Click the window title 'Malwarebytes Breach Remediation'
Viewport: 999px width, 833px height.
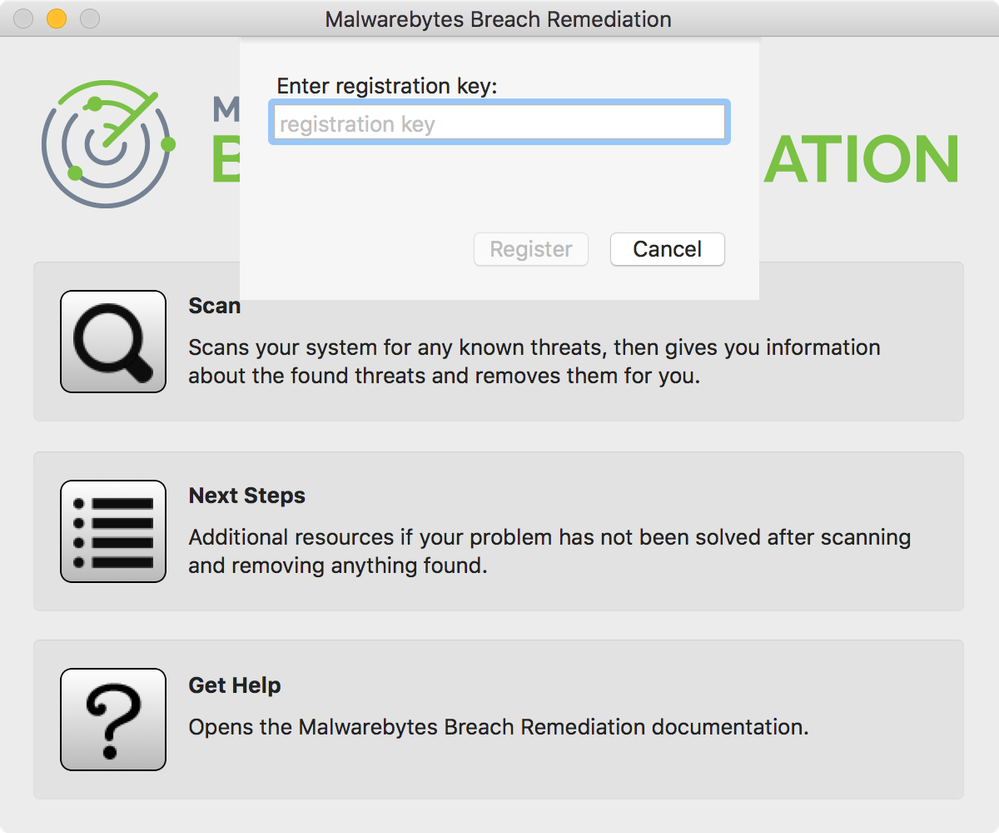[x=498, y=19]
